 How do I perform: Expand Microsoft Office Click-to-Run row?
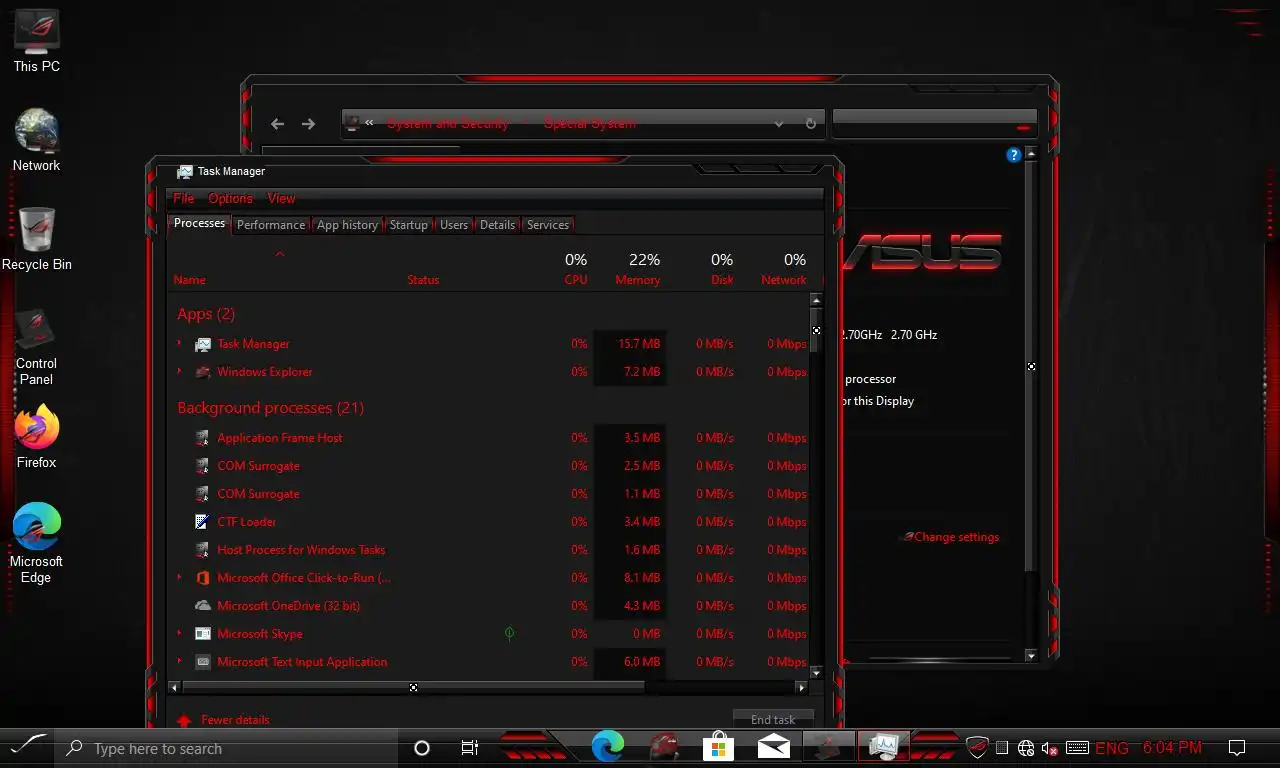[180, 577]
